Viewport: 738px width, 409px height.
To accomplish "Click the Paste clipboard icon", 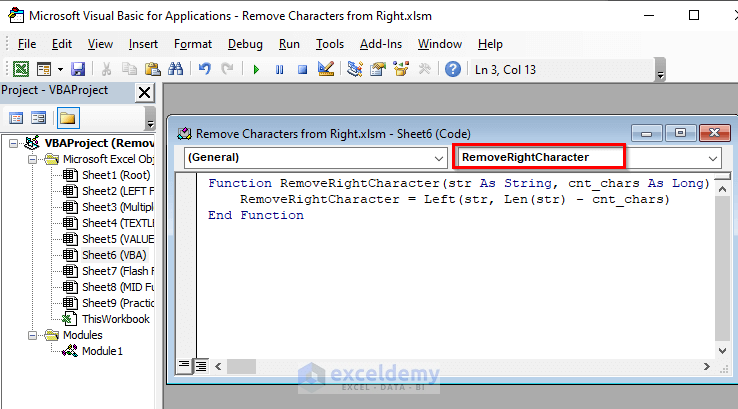I will pos(152,69).
